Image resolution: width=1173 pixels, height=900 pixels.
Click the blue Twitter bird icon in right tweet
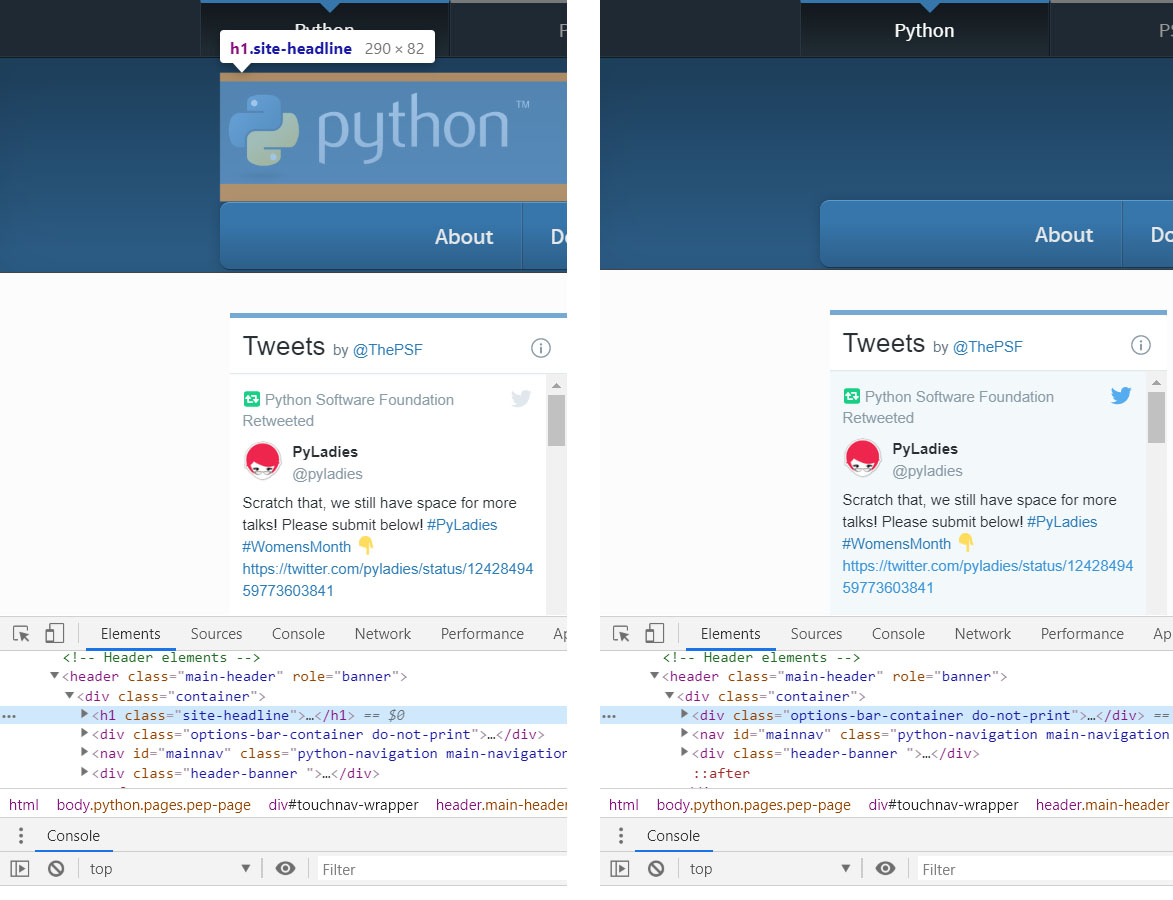[x=1121, y=395]
